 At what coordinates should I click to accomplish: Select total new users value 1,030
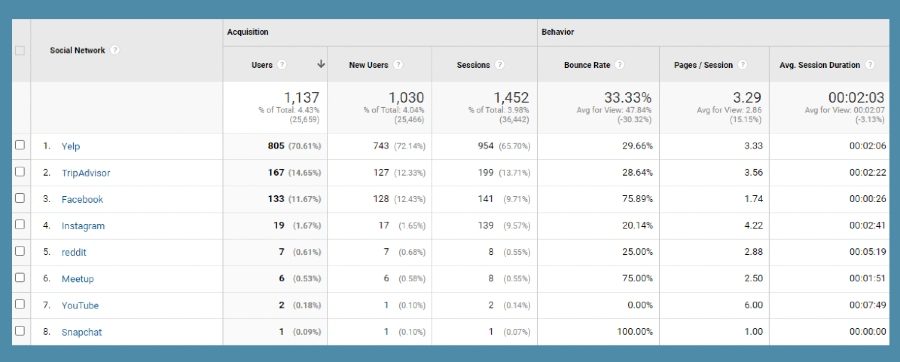[x=406, y=98]
